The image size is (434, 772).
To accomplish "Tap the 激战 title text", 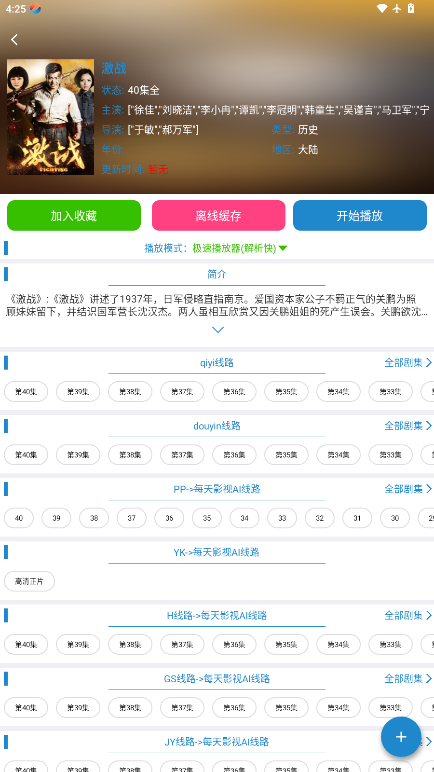I will pyautogui.click(x=114, y=68).
